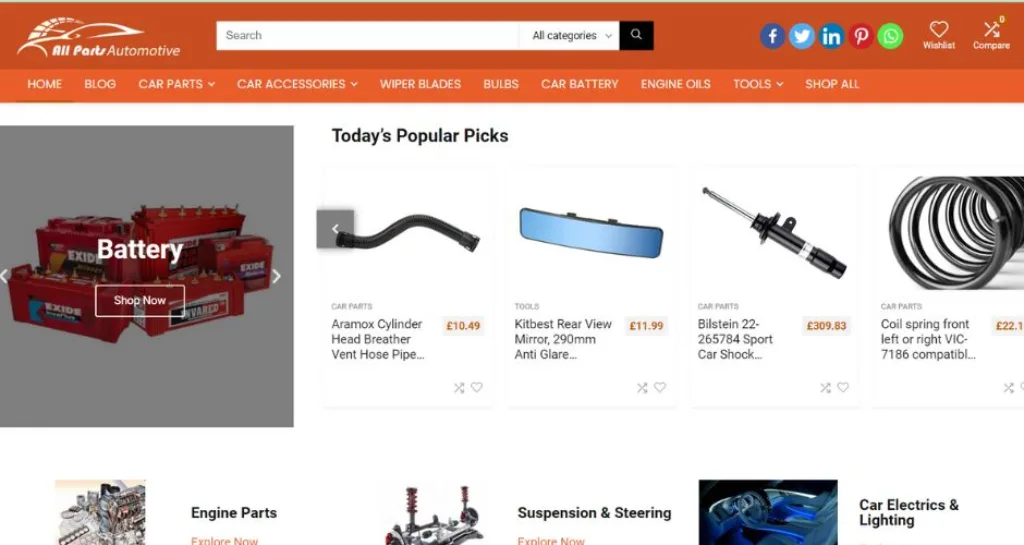Image resolution: width=1024 pixels, height=545 pixels.
Task: Expand the Car Parts menu
Action: 176,84
